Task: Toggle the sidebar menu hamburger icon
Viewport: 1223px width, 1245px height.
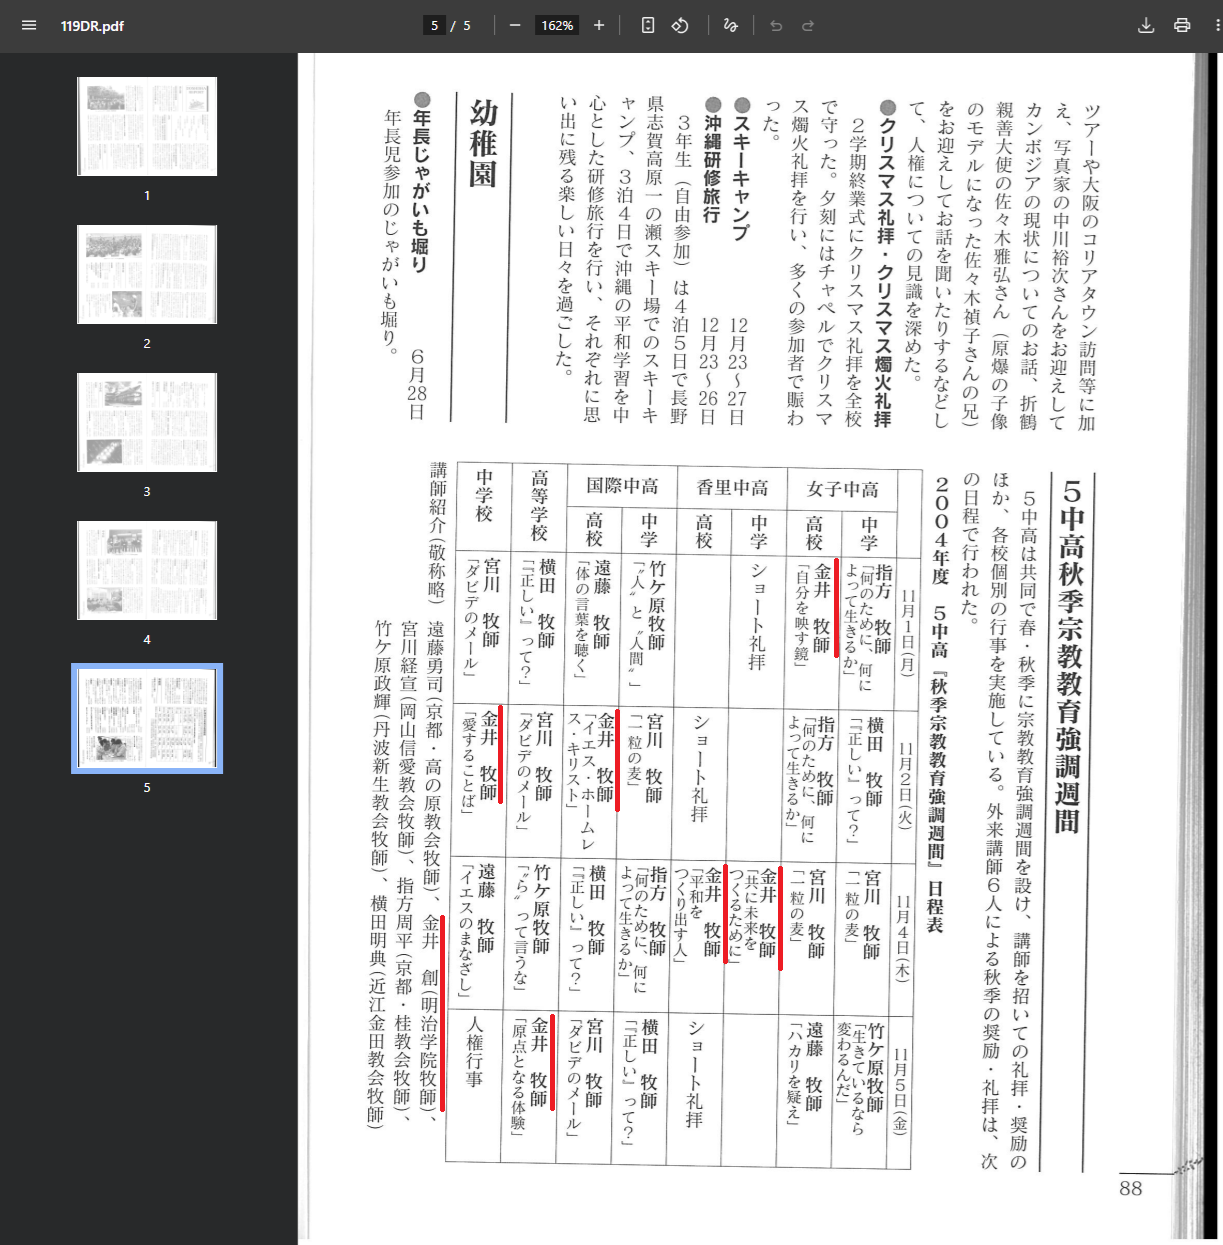Action: coord(29,25)
